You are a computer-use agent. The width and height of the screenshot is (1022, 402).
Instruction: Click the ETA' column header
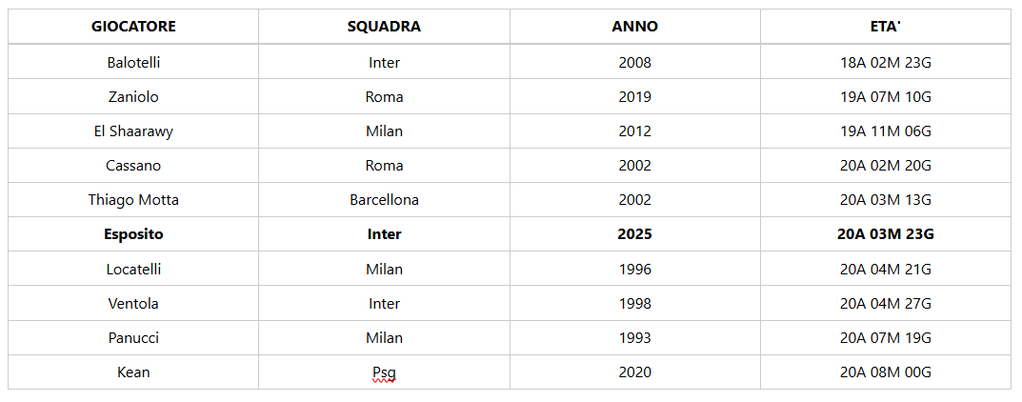click(x=885, y=27)
